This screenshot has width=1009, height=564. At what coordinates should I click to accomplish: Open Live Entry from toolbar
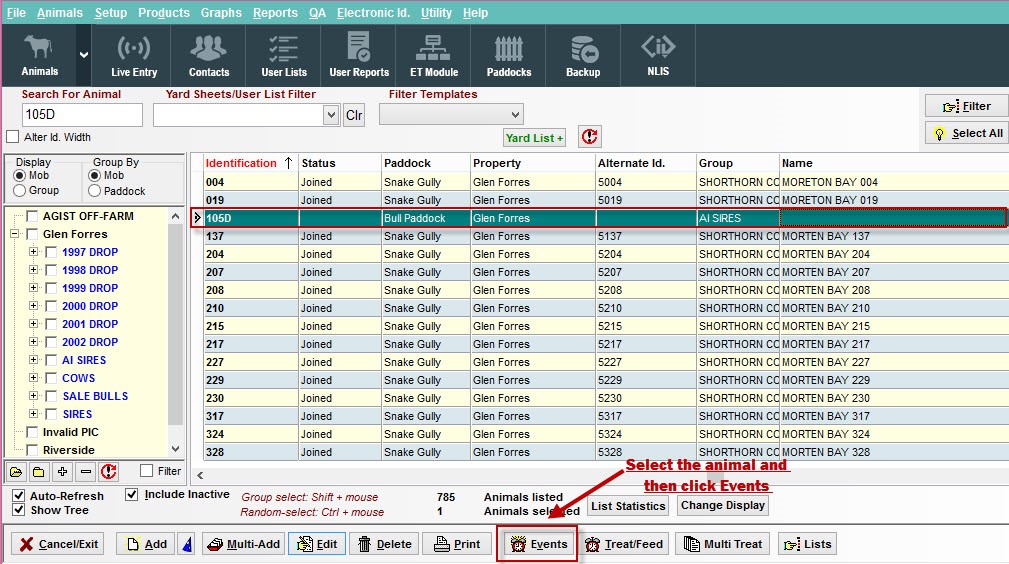click(x=134, y=56)
